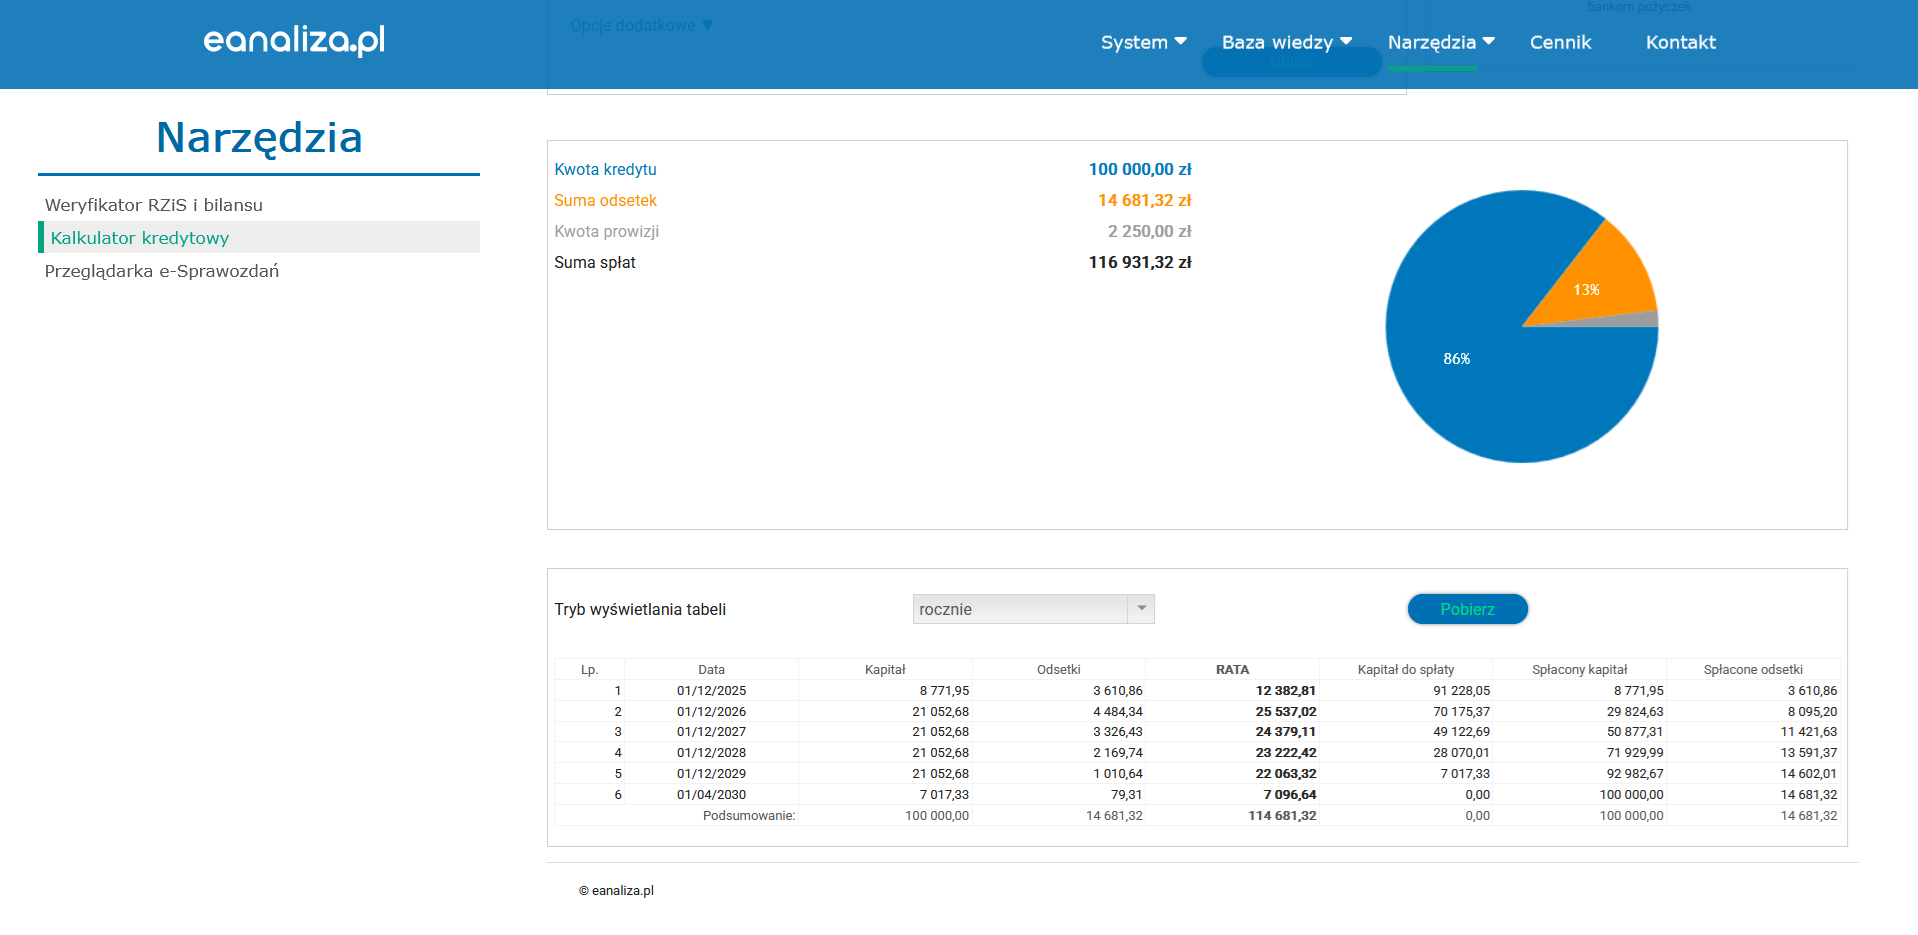Viewport: 1918px width, 935px height.
Task: Open the table display mode dropdown
Action: click(x=1033, y=609)
